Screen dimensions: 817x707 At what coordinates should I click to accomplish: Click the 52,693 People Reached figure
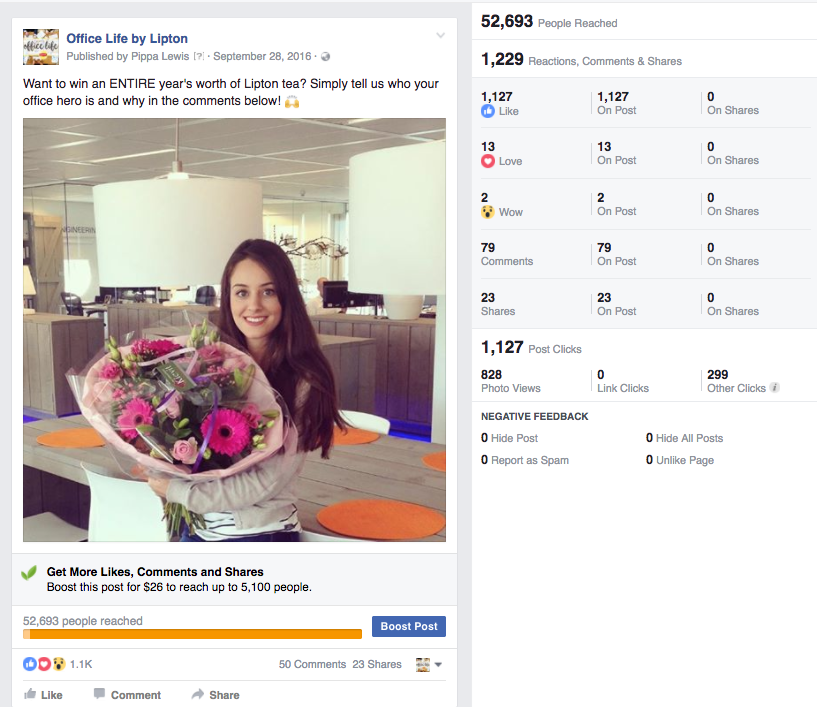click(x=549, y=22)
